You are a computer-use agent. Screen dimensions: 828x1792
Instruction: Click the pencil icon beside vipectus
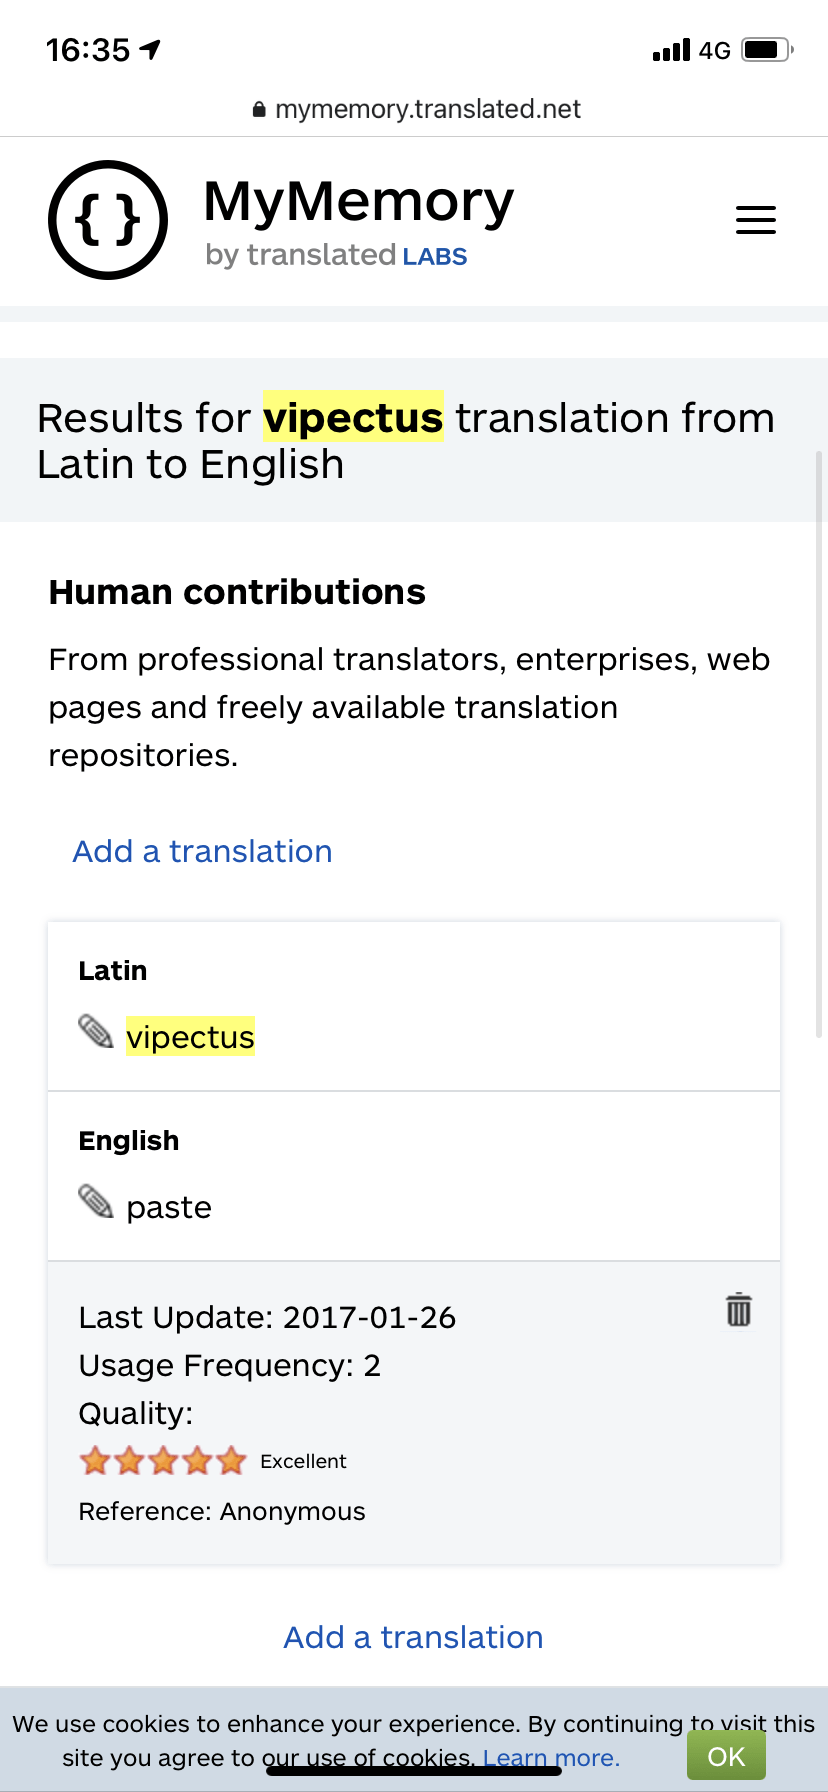[96, 1032]
